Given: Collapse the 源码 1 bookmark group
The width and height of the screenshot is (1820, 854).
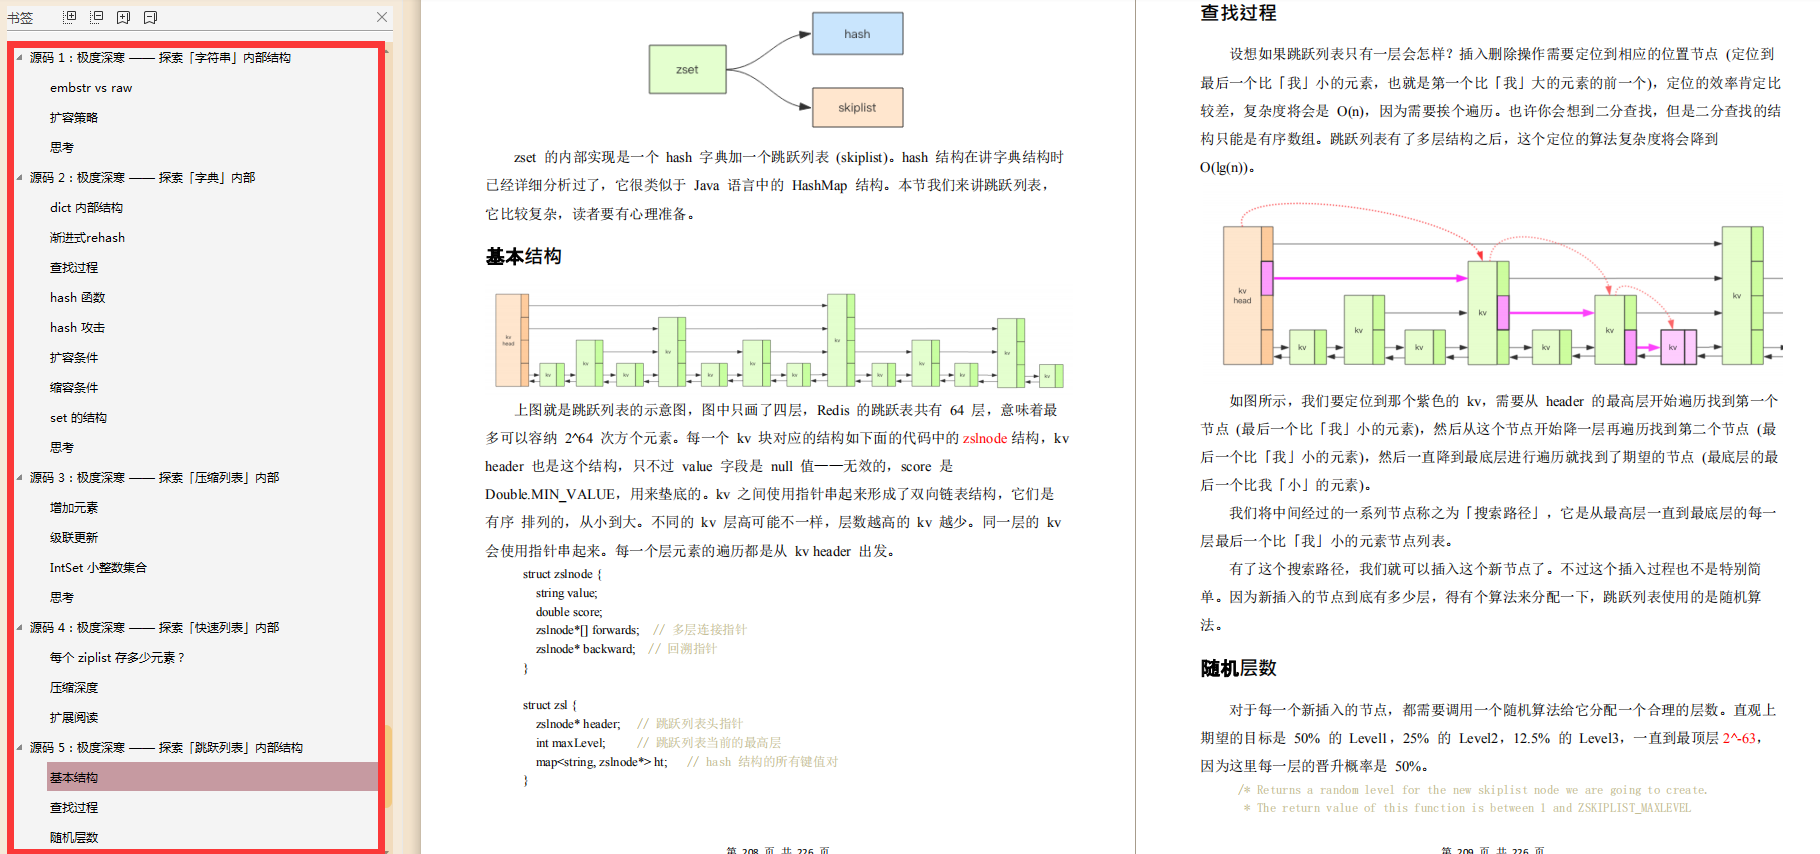Looking at the screenshot, I should 19,57.
